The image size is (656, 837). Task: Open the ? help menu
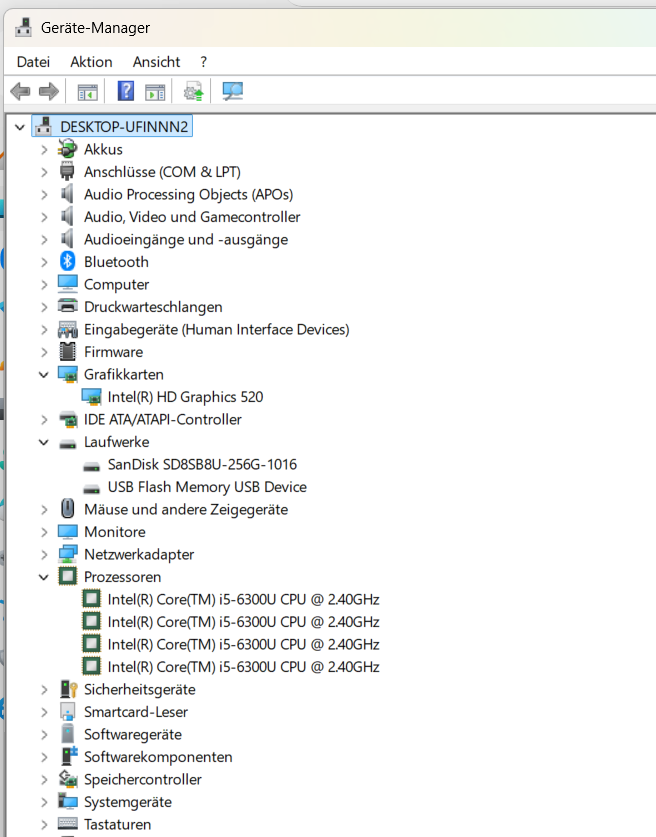pos(203,62)
